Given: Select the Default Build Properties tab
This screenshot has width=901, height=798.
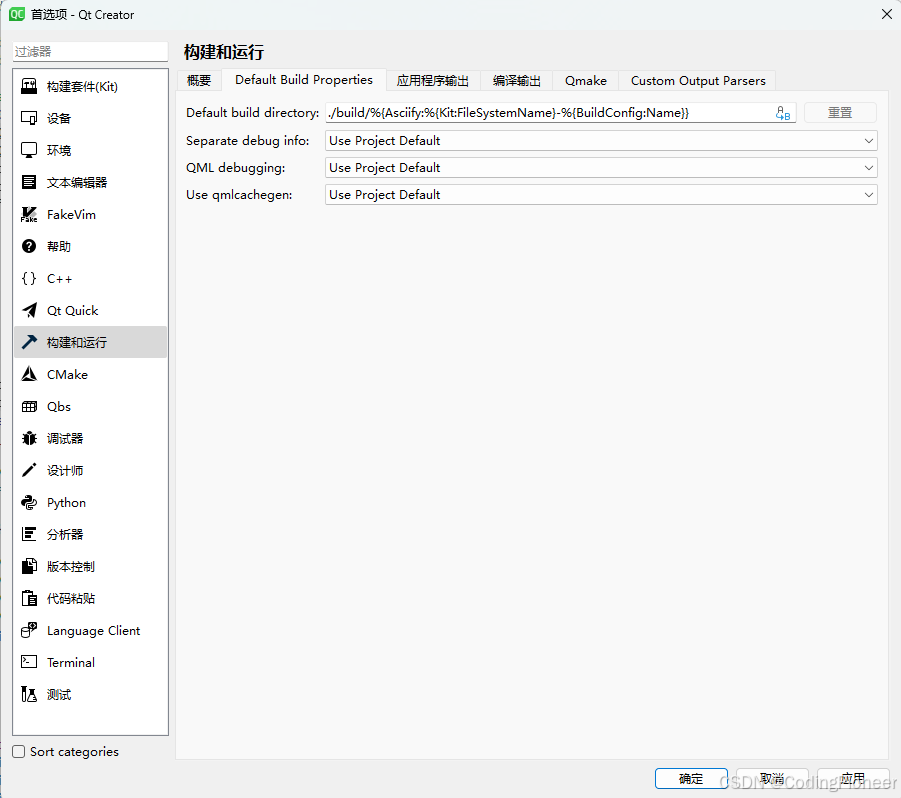Looking at the screenshot, I should [x=303, y=80].
